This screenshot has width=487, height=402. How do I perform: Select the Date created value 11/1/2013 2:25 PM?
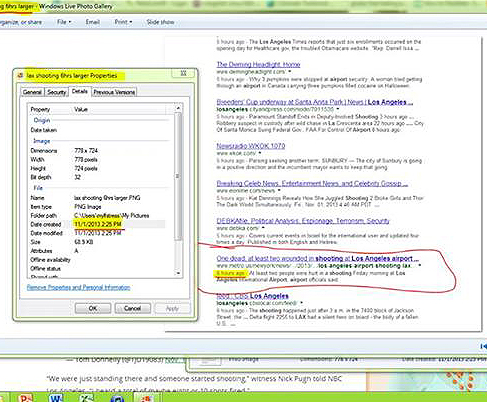click(x=98, y=224)
